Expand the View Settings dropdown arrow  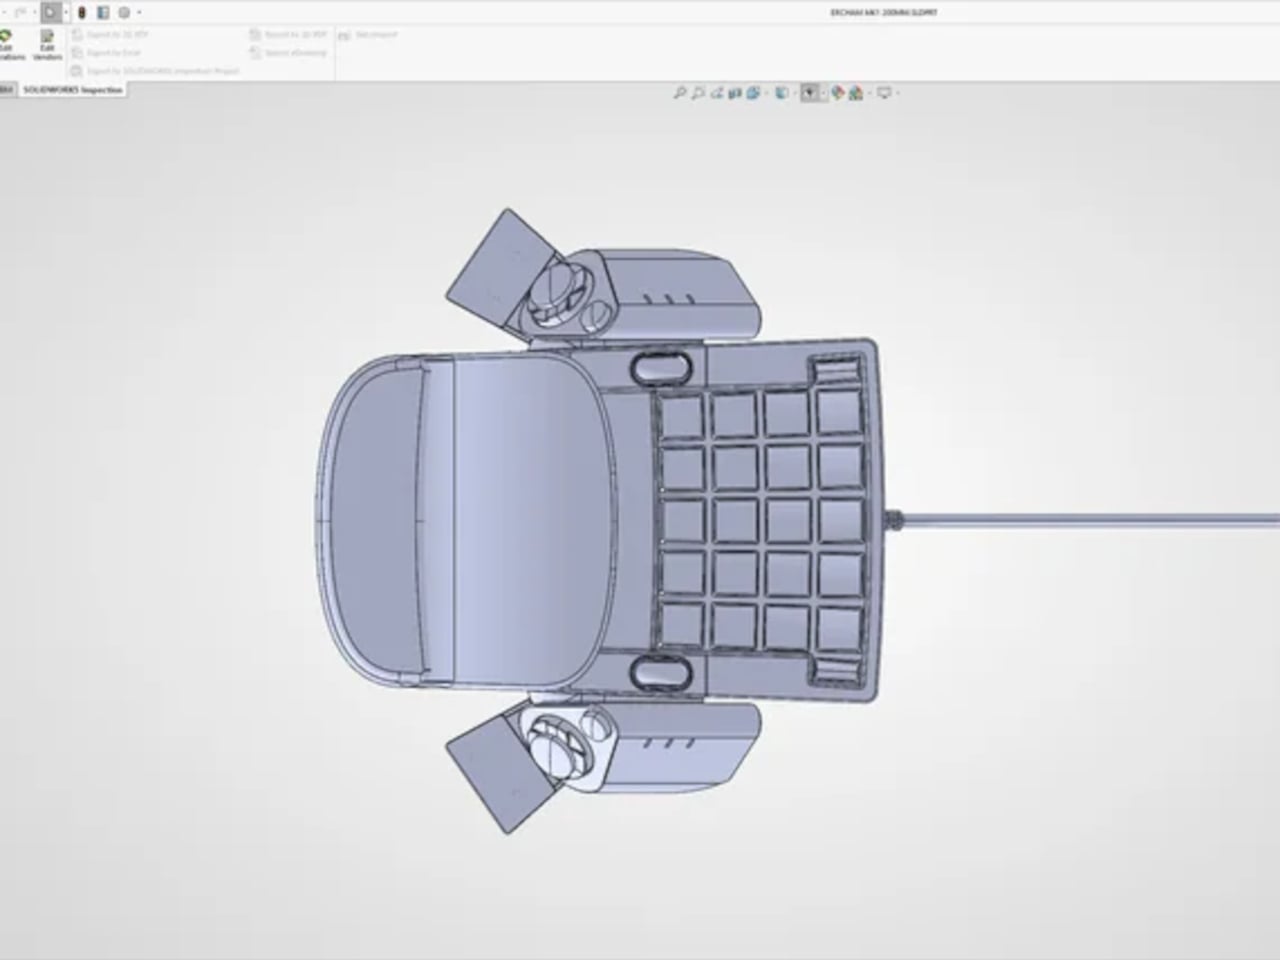tap(897, 93)
